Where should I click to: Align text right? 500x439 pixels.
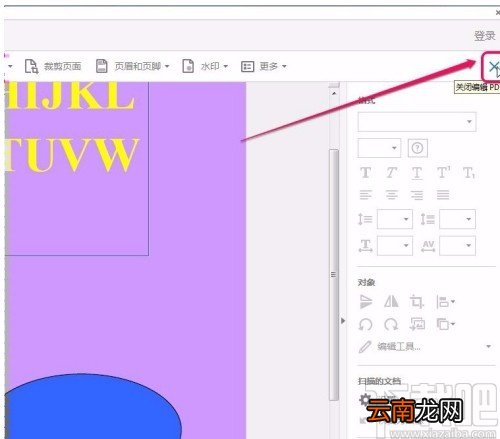click(x=417, y=194)
